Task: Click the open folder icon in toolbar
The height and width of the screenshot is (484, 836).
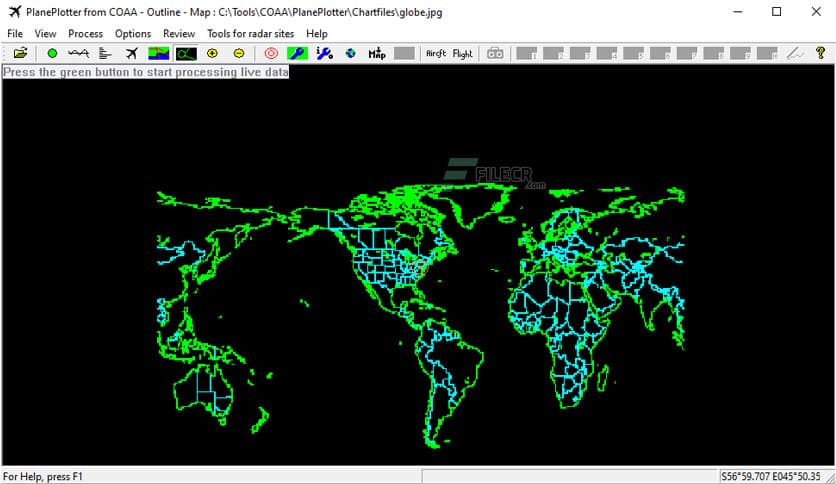Action: [x=20, y=54]
